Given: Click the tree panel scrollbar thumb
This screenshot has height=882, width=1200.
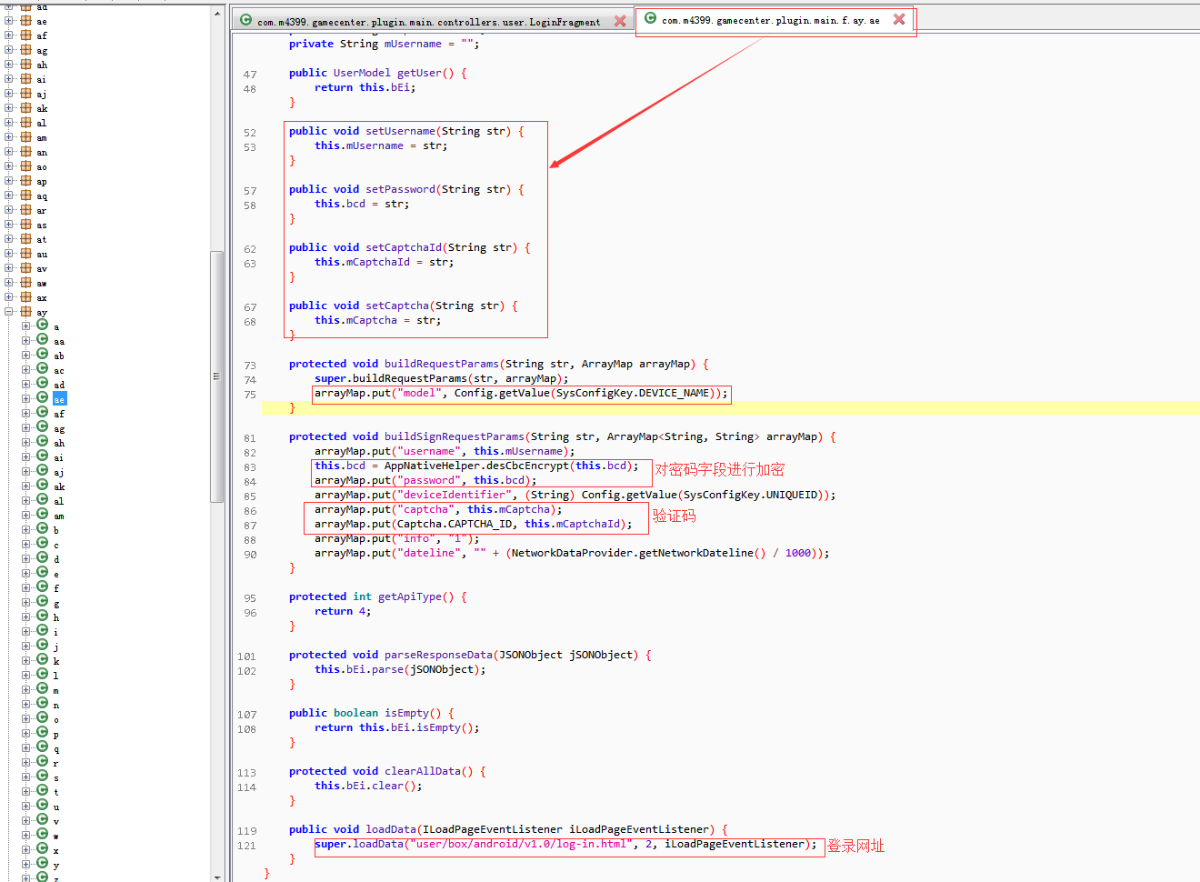Looking at the screenshot, I should pyautogui.click(x=217, y=376).
